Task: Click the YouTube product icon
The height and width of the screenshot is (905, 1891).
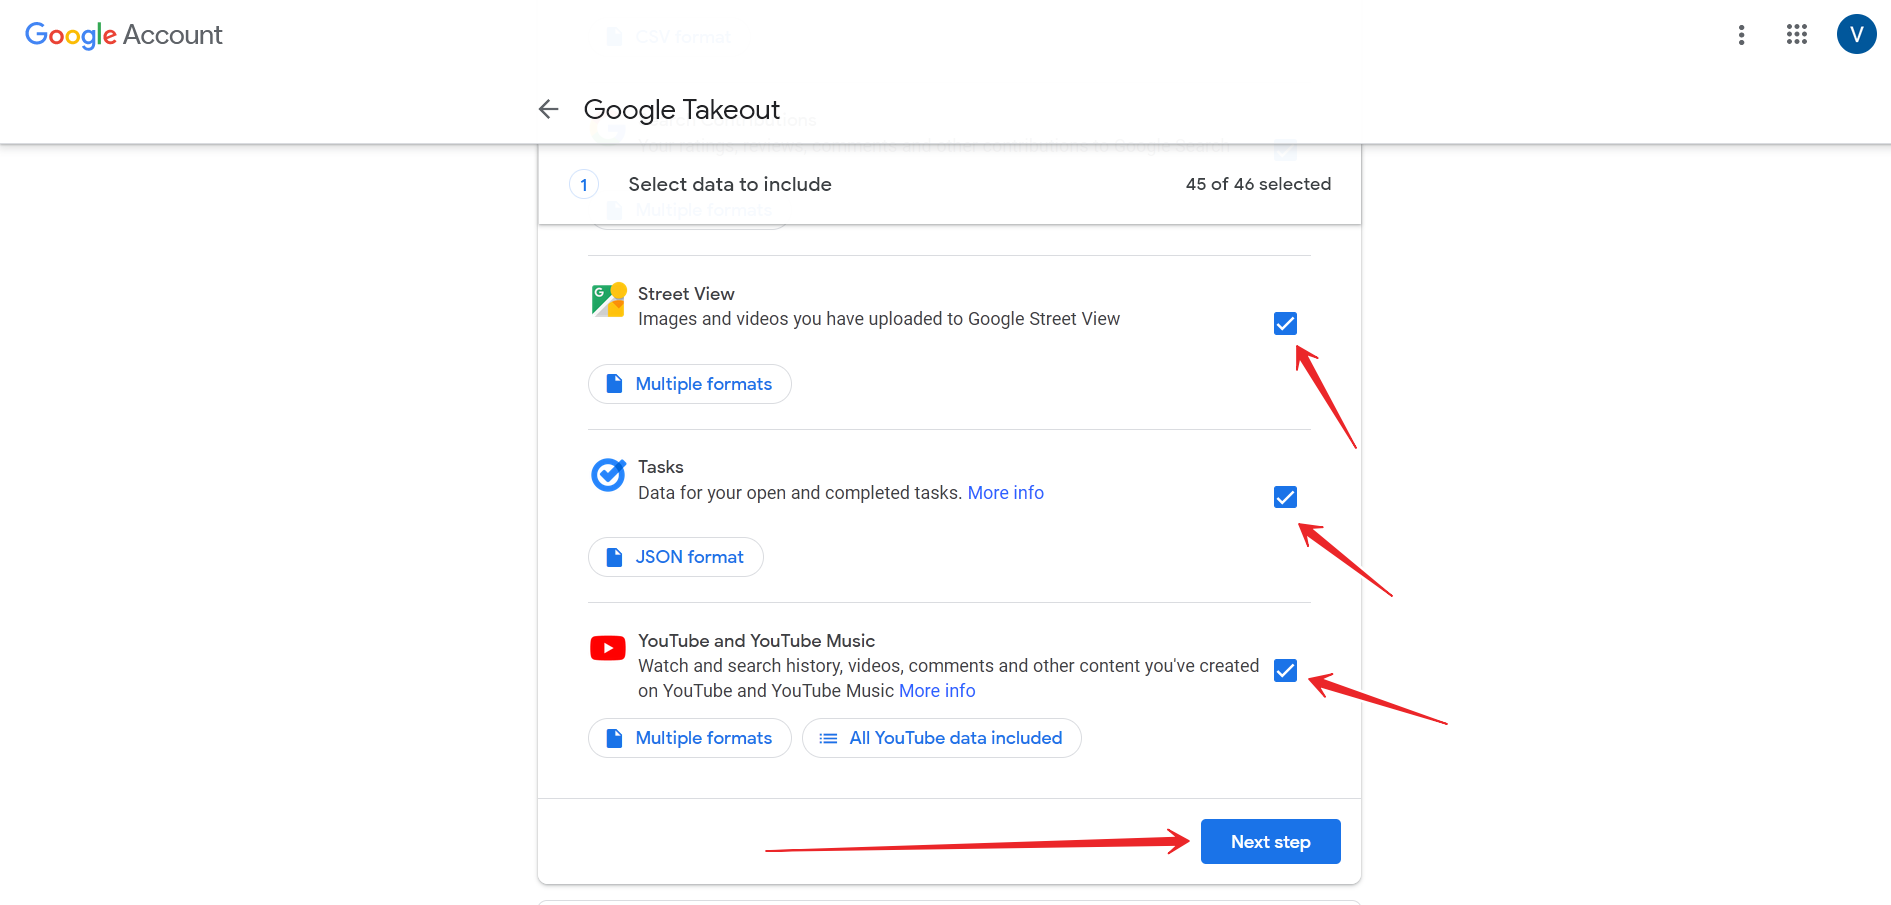Action: (608, 648)
